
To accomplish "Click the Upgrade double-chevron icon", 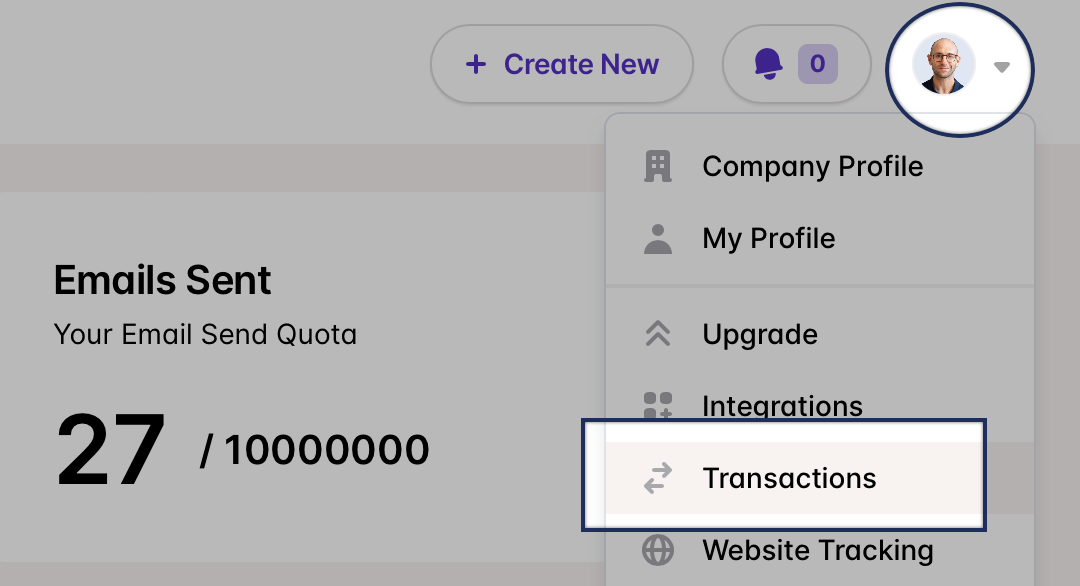I will (x=658, y=334).
